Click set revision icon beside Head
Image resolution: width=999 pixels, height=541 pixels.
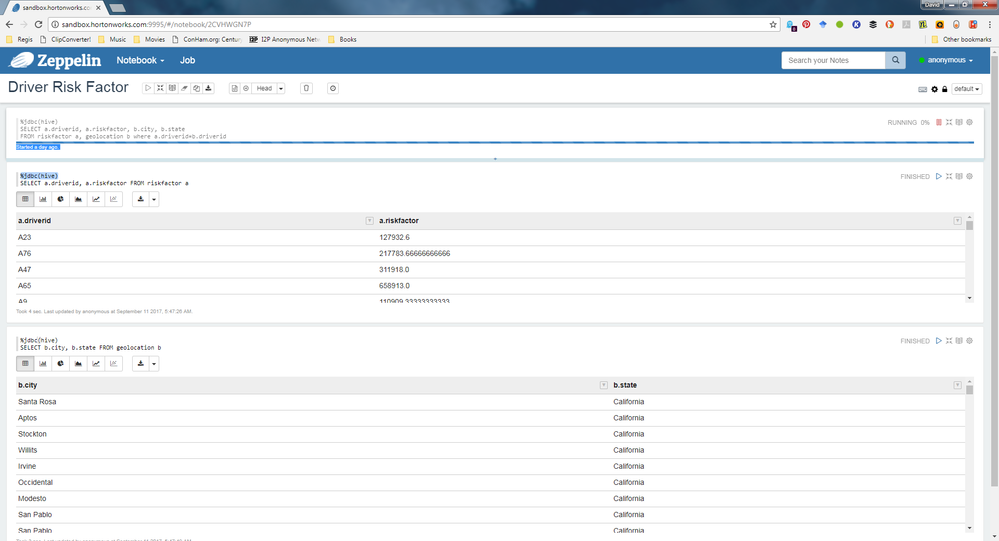point(246,89)
